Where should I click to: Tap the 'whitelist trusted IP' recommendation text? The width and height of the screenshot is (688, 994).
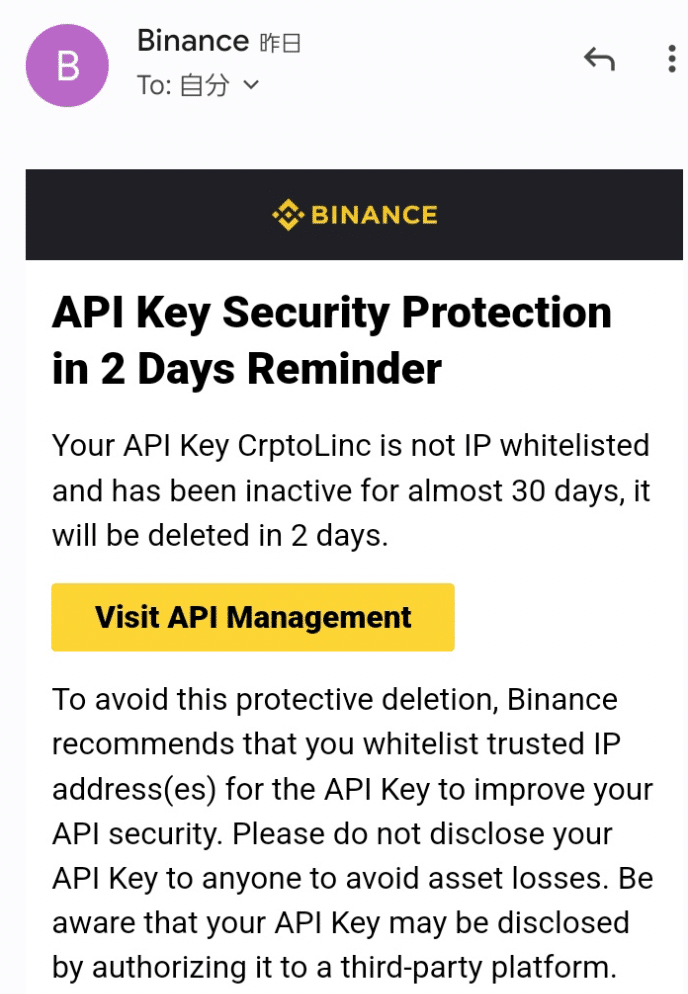tap(491, 744)
